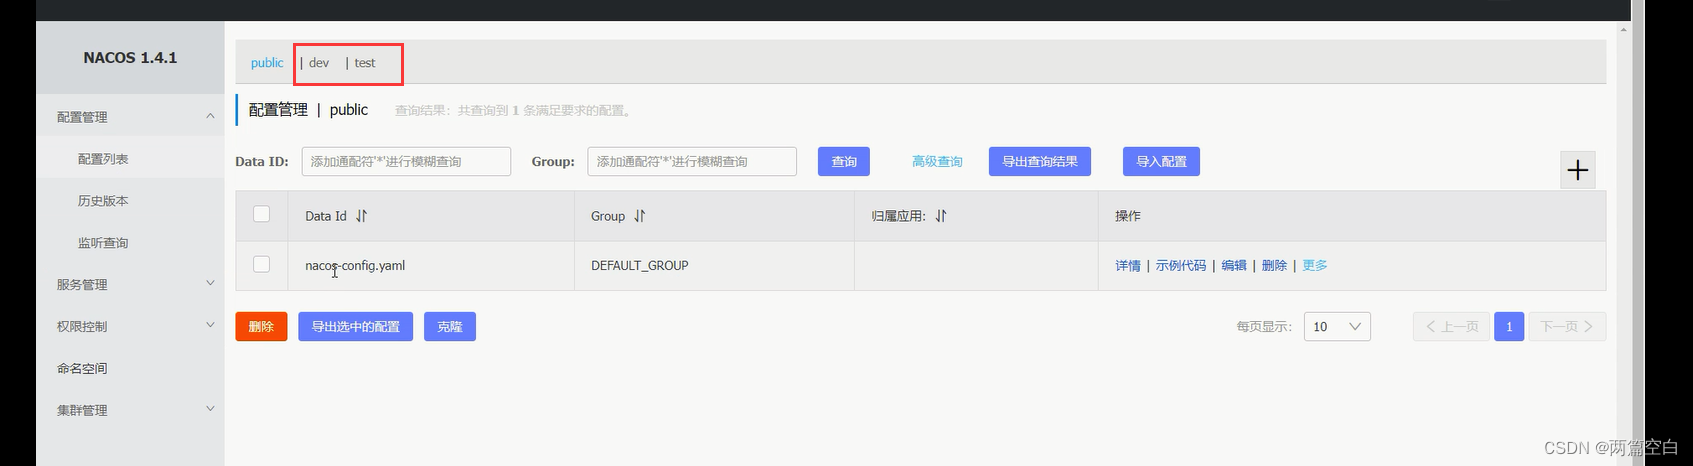Switch to the public namespace tab
This screenshot has height=466, width=1693.
click(267, 63)
